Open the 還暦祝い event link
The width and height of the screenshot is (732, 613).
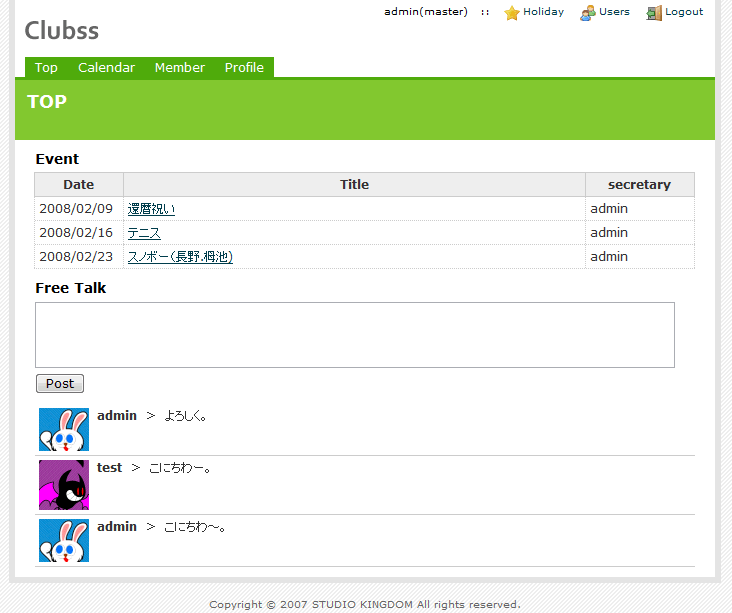point(151,209)
